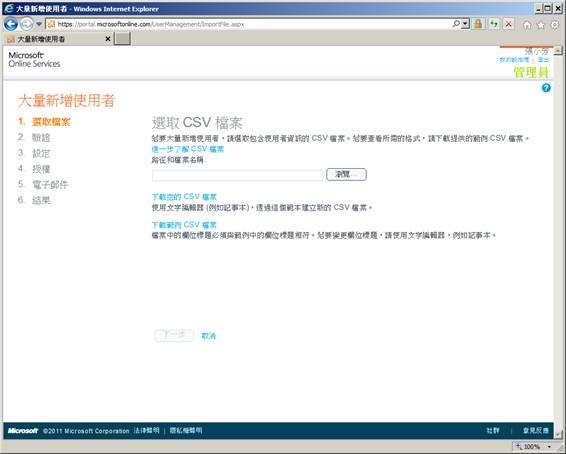Open Favorites star icon
This screenshot has height=454, width=566.
(x=541, y=25)
